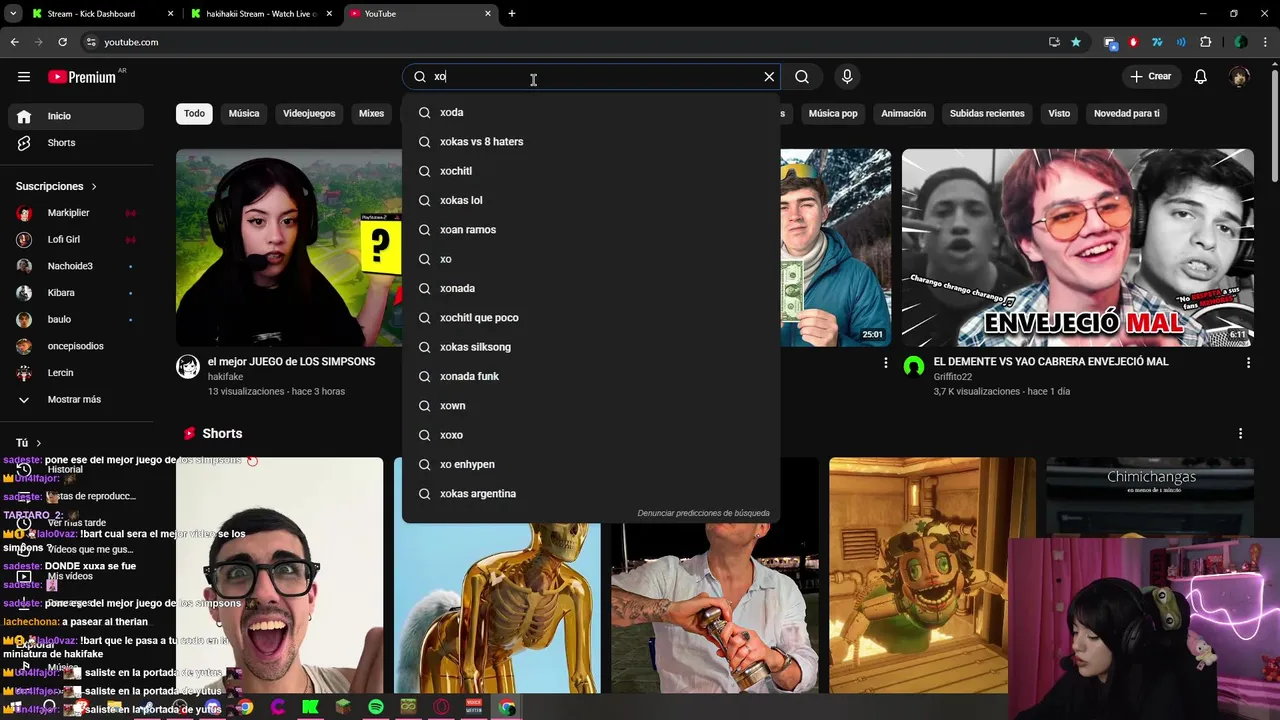Choose the 'xochitl' suggestion

[x=590, y=171]
